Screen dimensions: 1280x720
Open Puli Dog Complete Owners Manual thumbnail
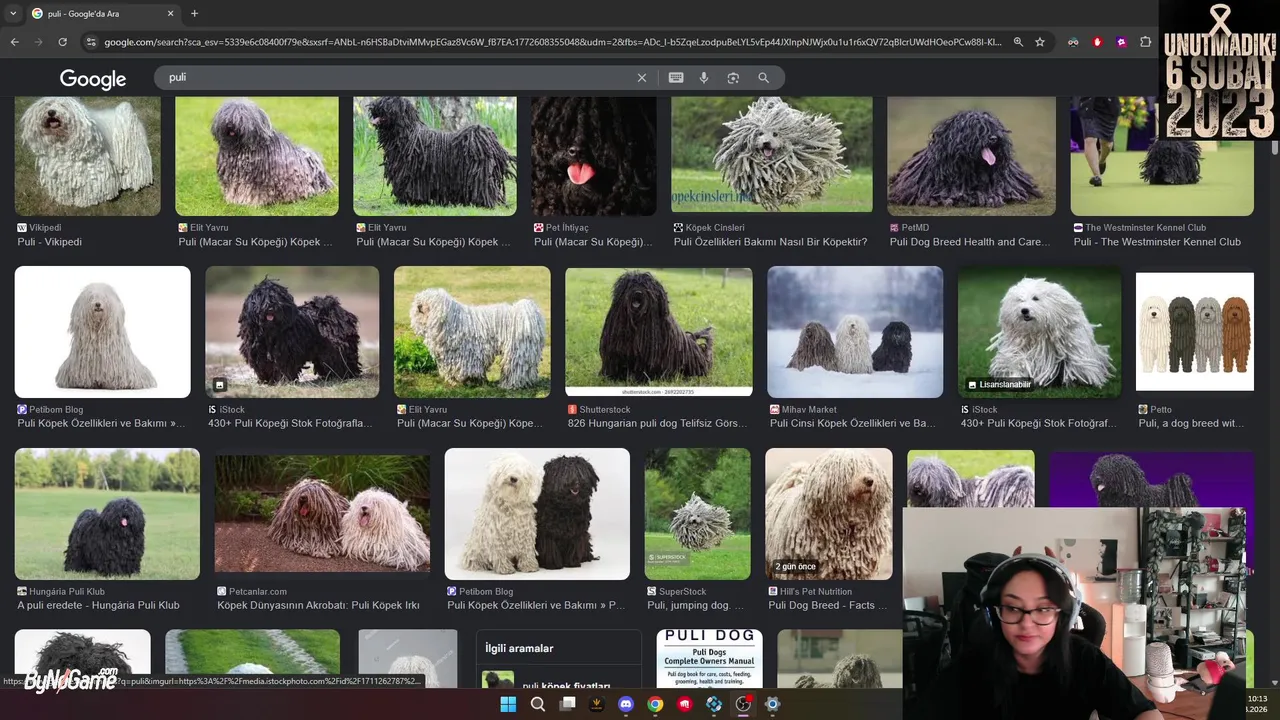pyautogui.click(x=709, y=660)
